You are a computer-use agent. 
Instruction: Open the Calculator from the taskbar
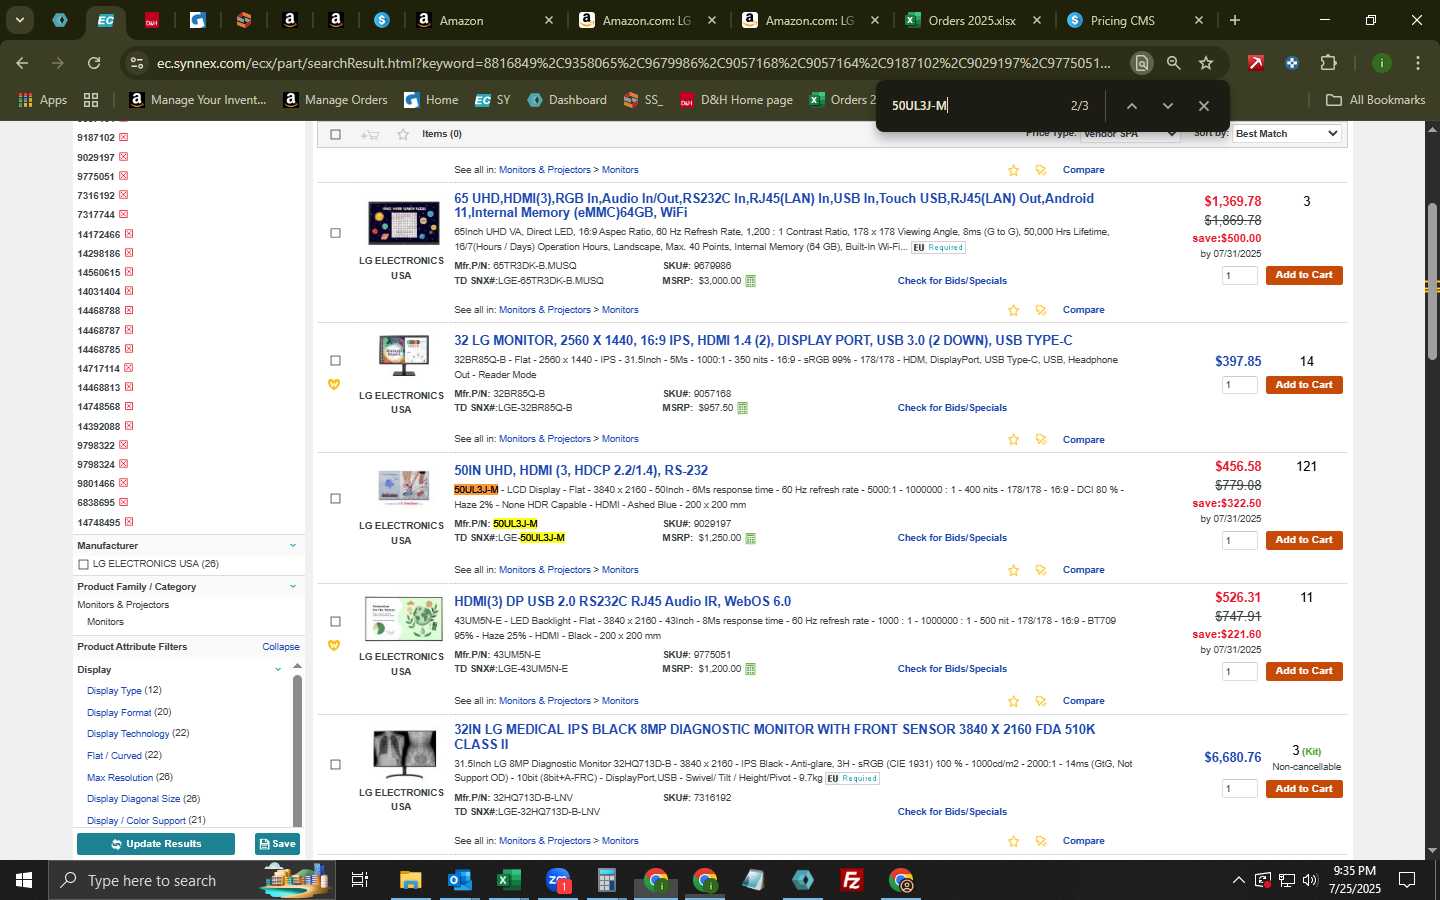pos(606,880)
